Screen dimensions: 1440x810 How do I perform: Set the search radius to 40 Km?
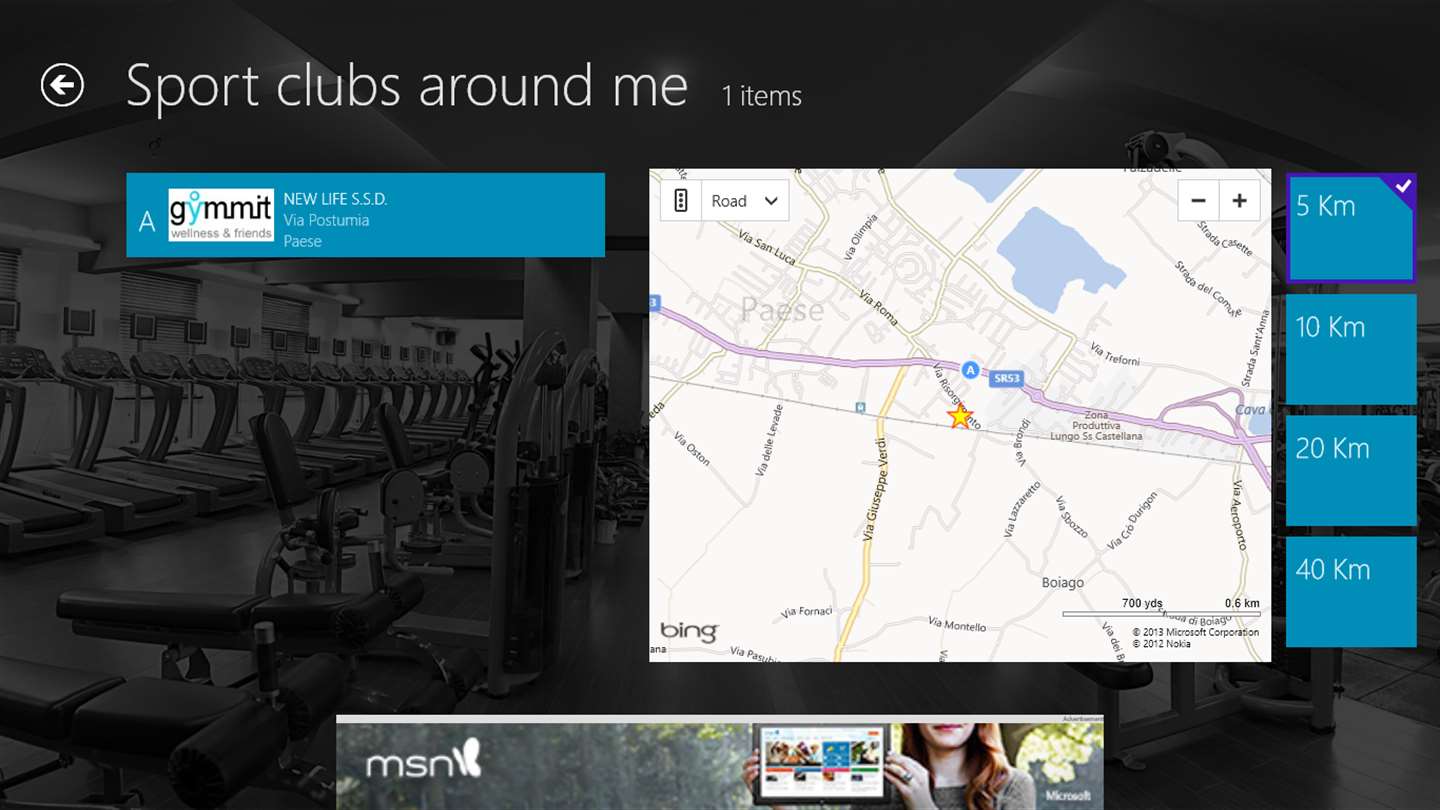(1351, 591)
